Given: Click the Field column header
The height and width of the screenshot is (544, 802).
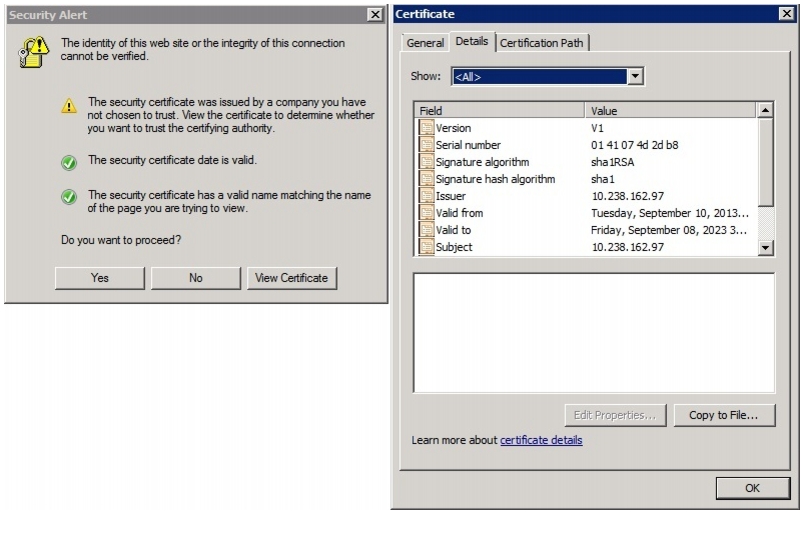Looking at the screenshot, I should point(500,110).
